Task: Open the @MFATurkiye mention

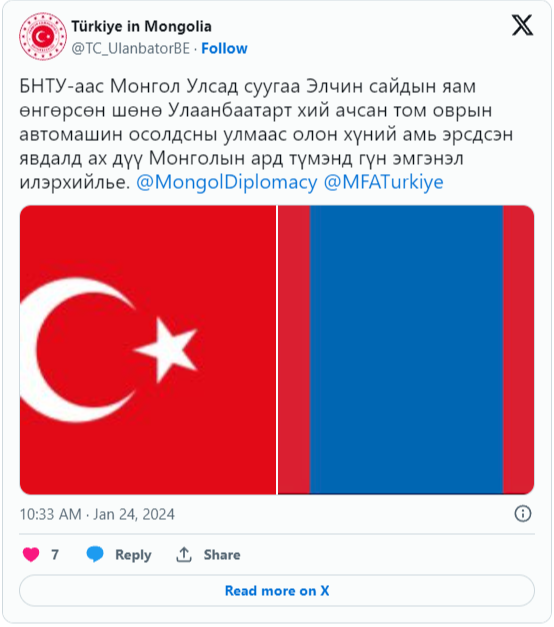Action: pos(384,182)
